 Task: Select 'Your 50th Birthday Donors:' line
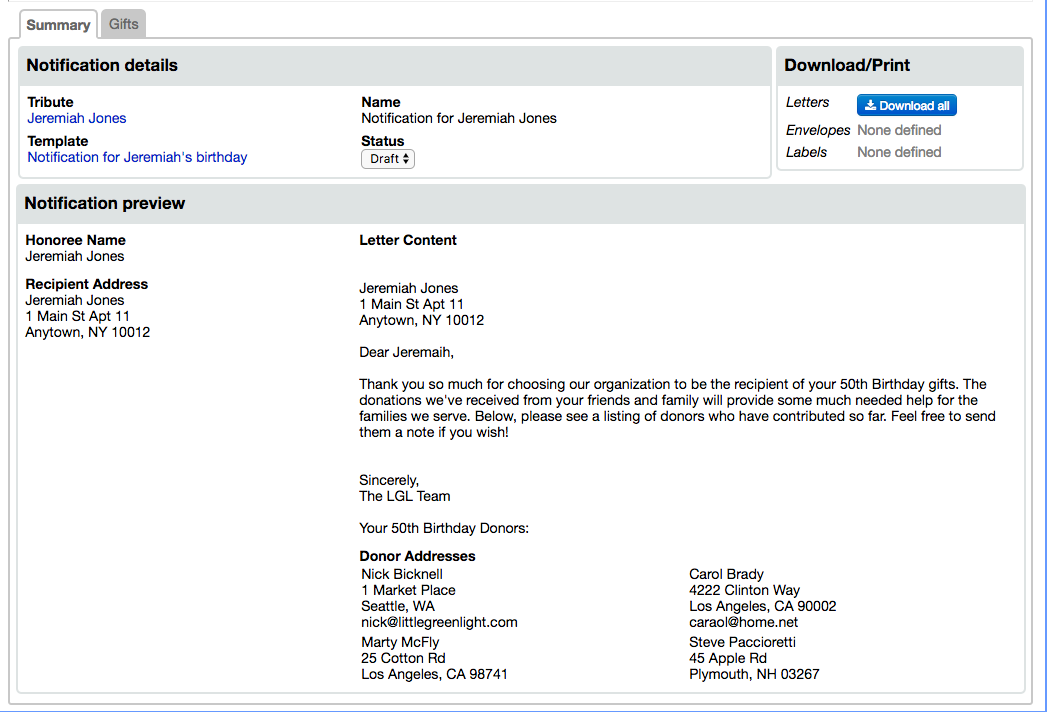444,528
